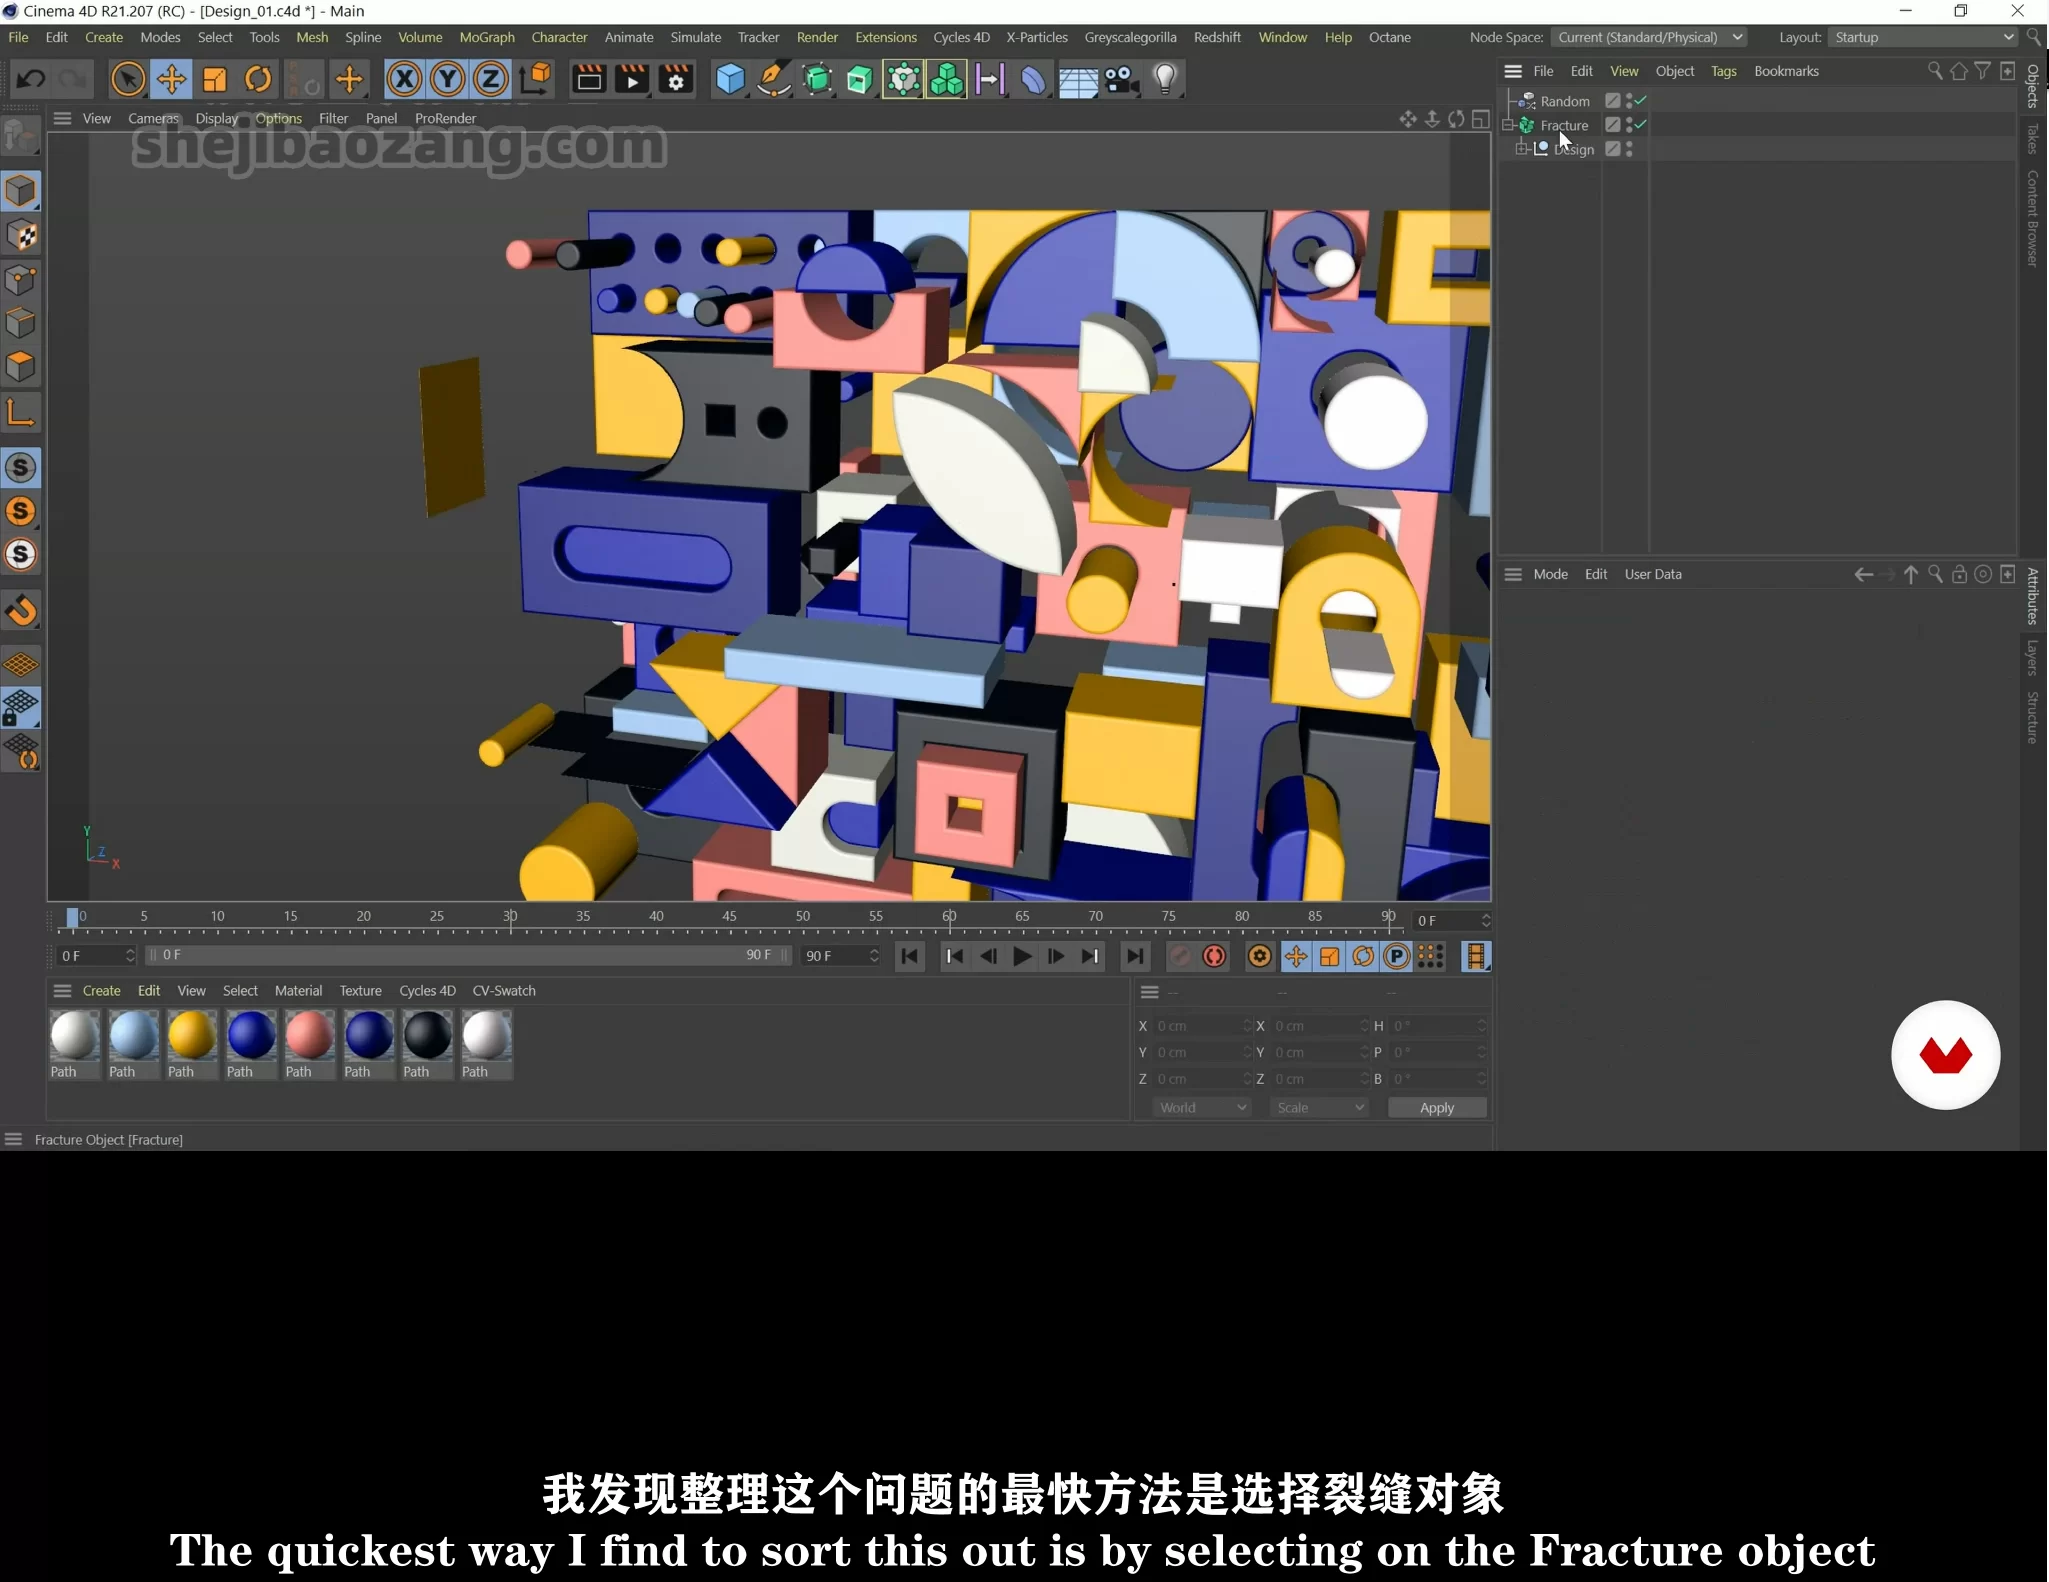Viewport: 2049px width, 1582px height.
Task: Toggle Random effector enabled checkmark
Action: (x=1641, y=100)
